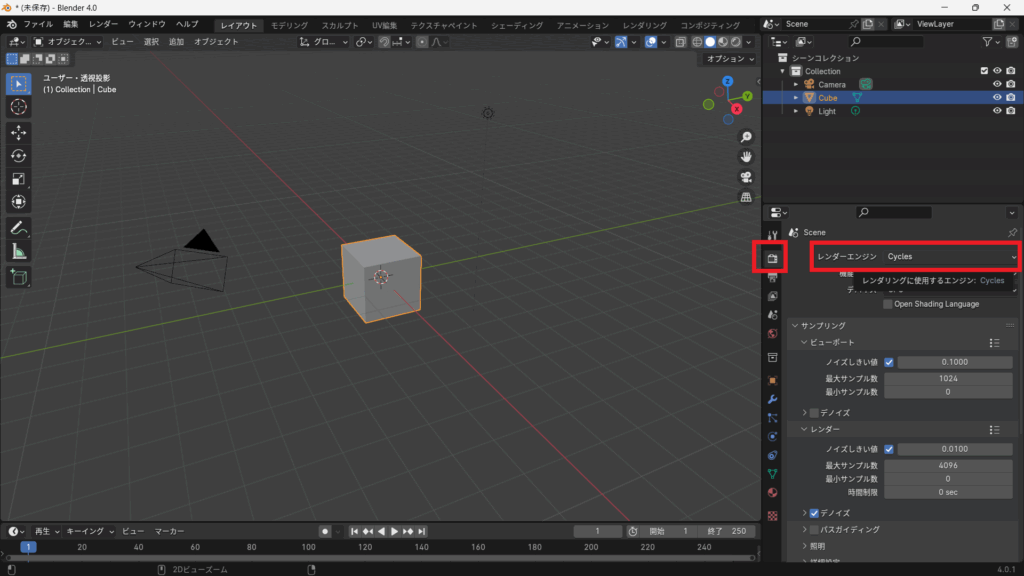The height and width of the screenshot is (576, 1024).
Task: Select the Measure tool
Action: [18, 251]
